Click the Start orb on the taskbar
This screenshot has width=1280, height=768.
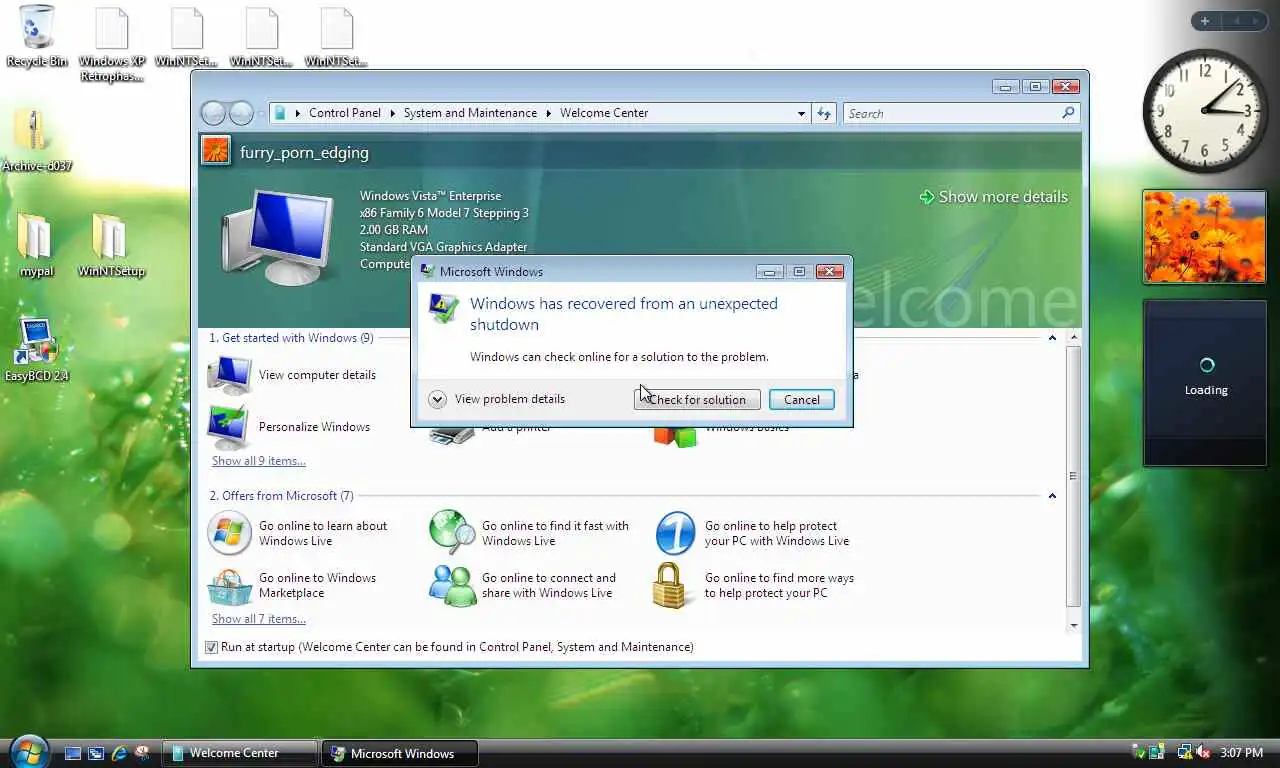[x=28, y=752]
